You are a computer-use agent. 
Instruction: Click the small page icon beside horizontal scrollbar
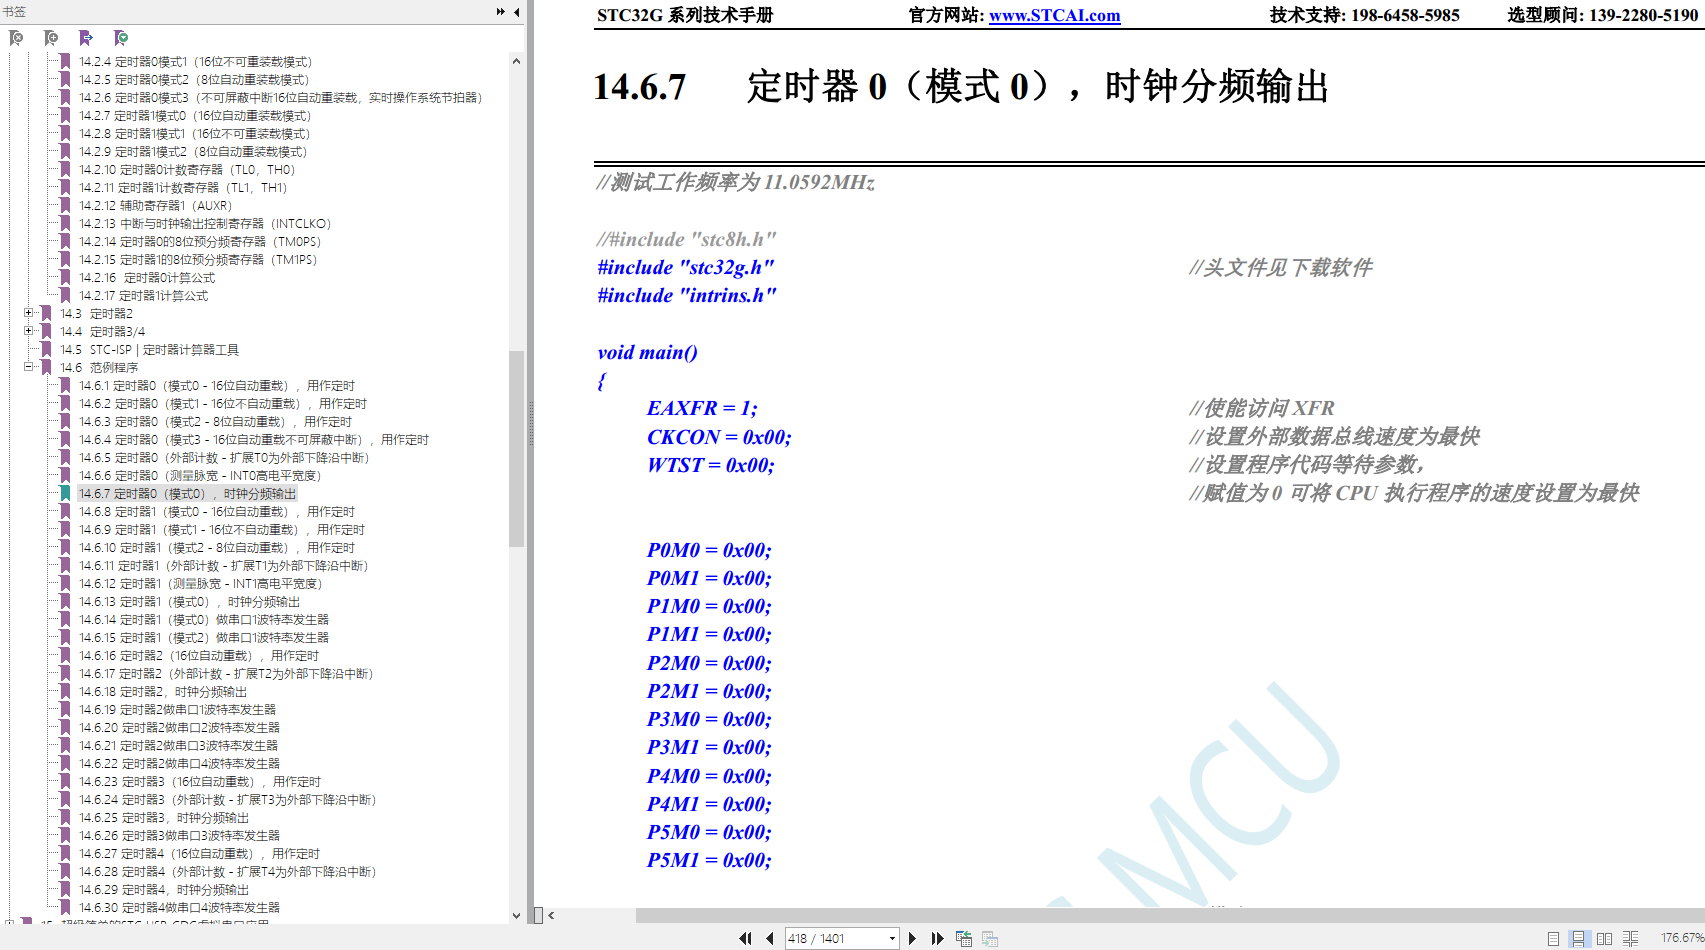538,915
